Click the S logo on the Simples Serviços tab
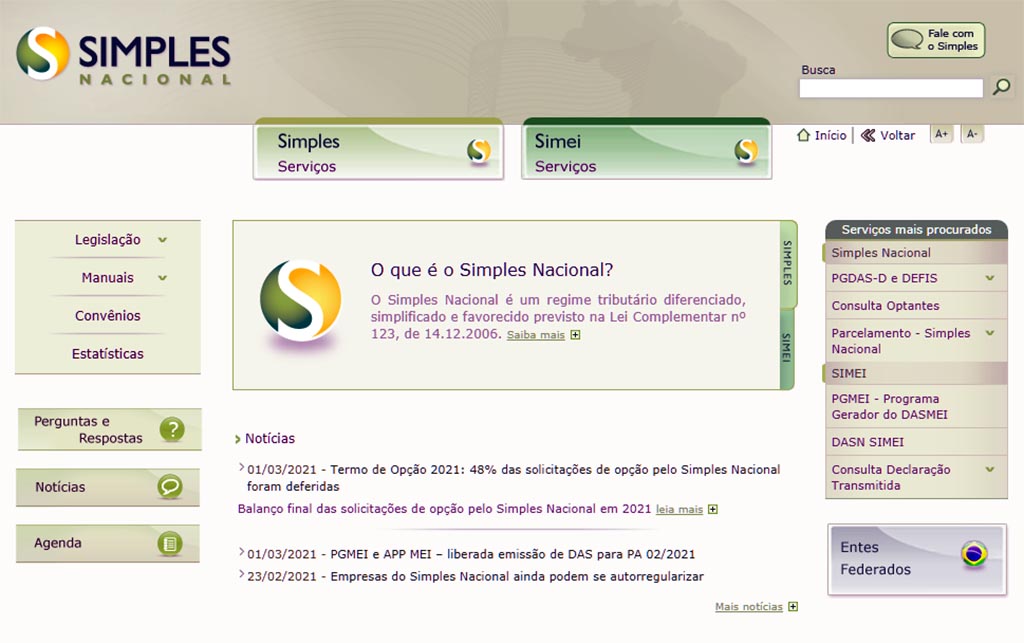The image size is (1024, 643). tap(479, 151)
